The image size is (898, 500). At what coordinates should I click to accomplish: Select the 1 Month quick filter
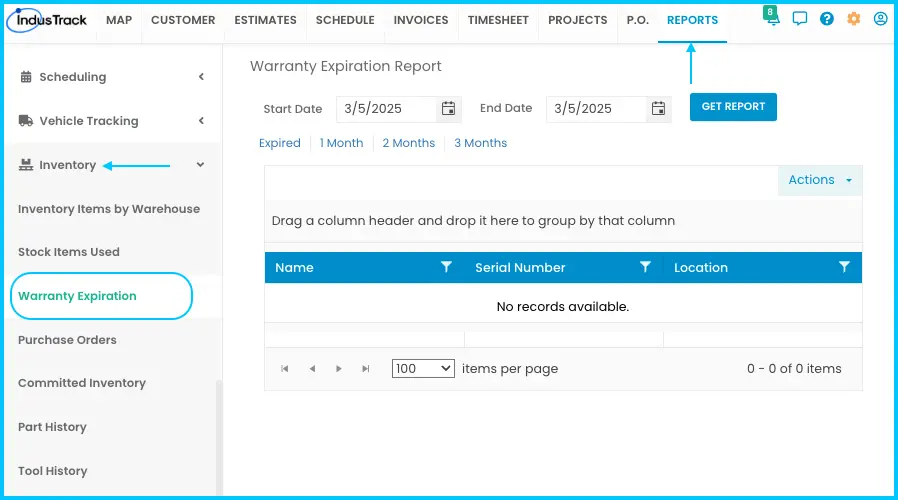point(341,143)
